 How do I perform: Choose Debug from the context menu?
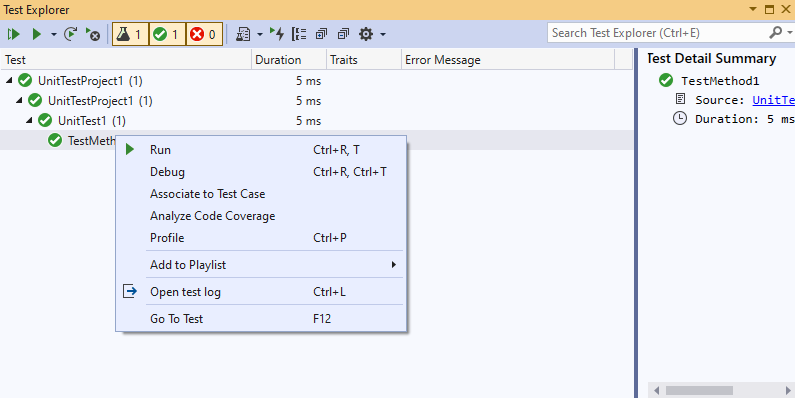coord(261,172)
